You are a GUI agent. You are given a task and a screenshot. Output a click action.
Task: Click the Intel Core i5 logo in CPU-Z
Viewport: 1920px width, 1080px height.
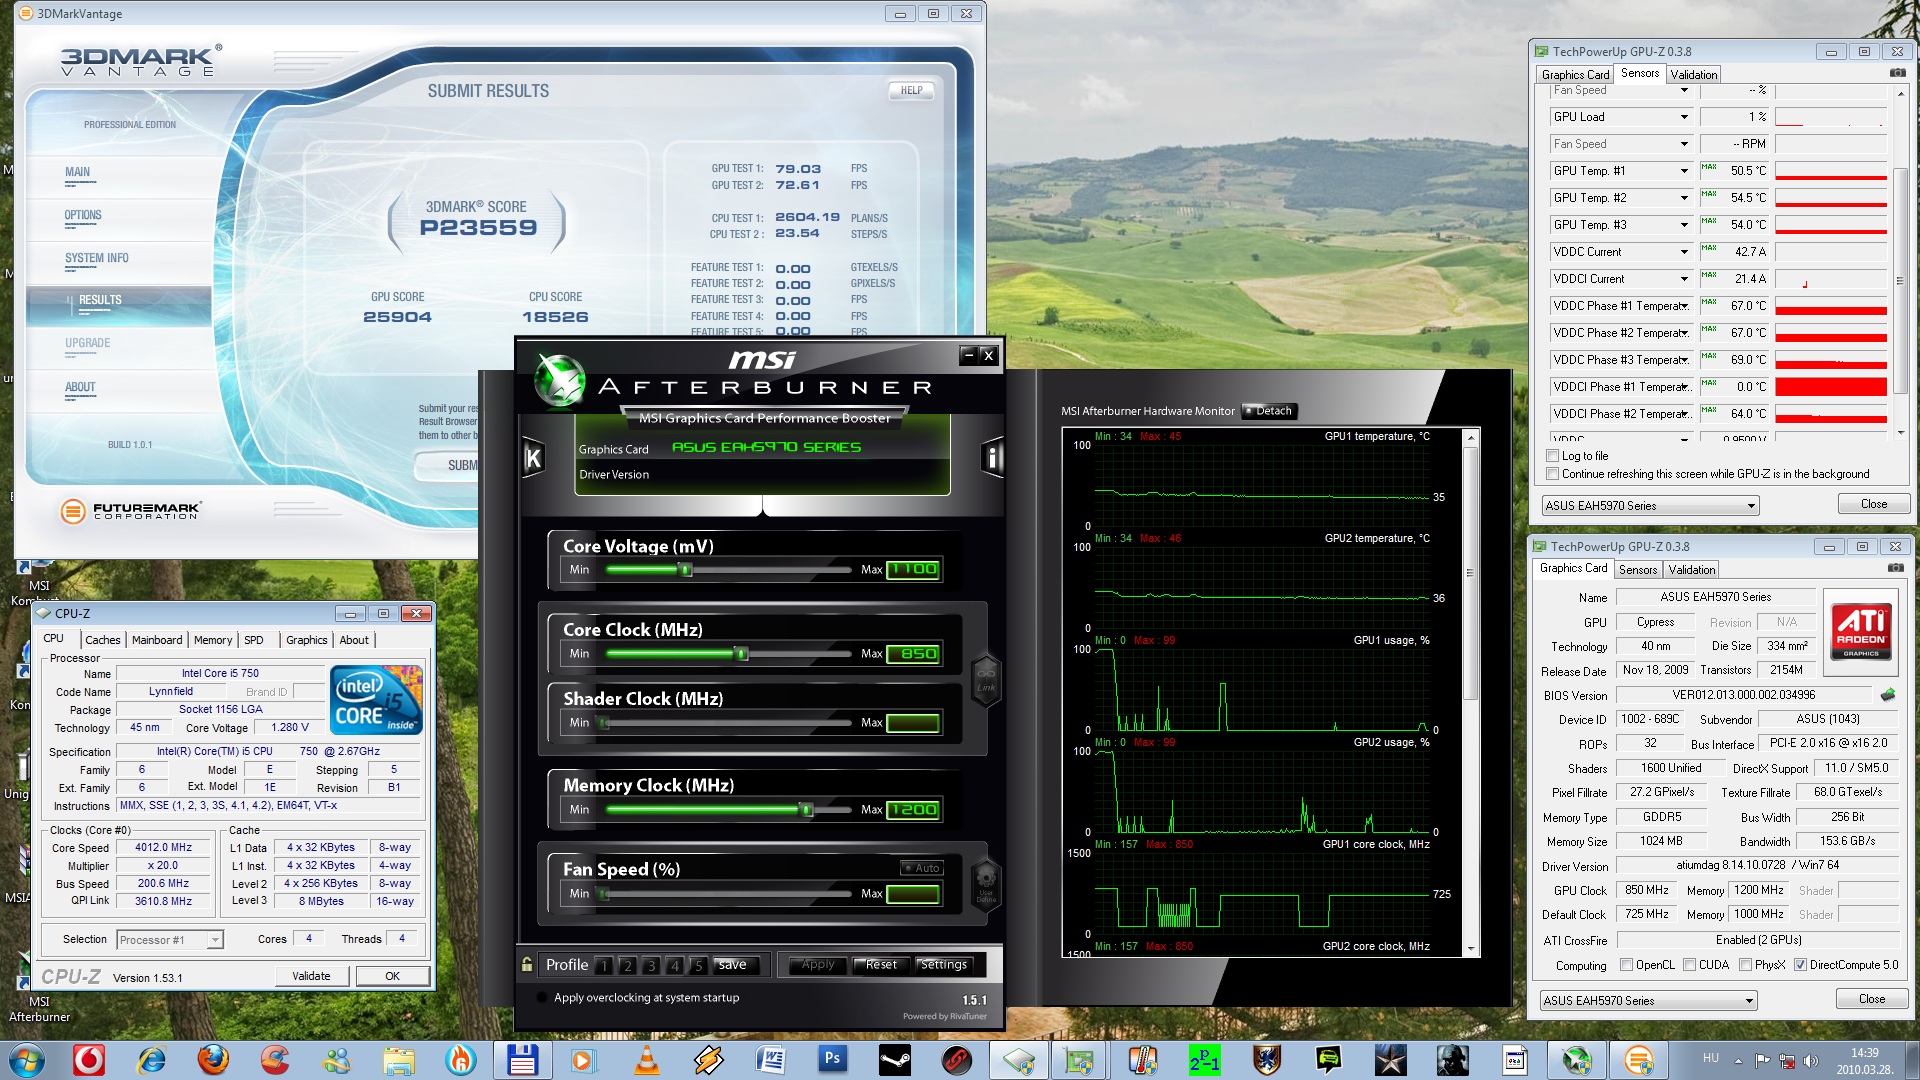click(376, 700)
